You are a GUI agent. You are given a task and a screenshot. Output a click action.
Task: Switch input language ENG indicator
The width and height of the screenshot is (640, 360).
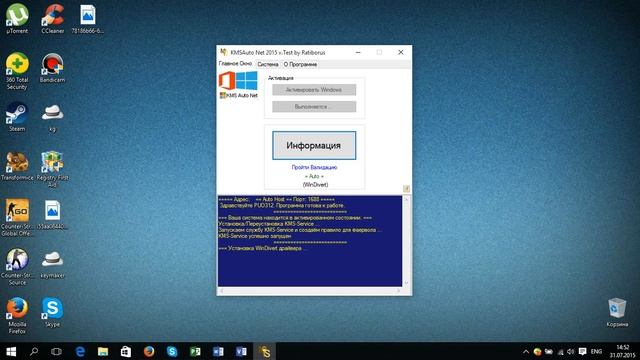pos(596,351)
